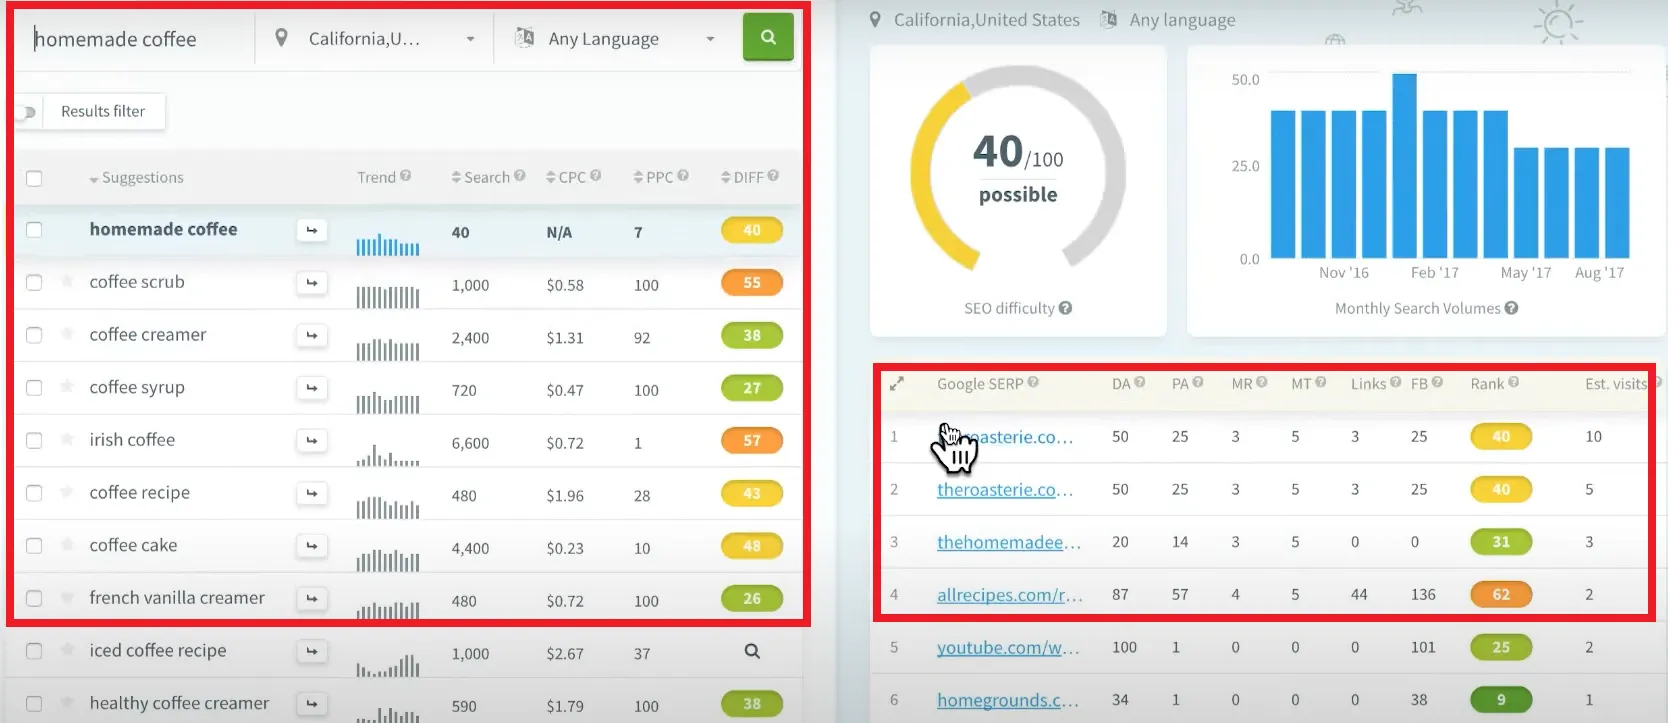The image size is (1668, 723).
Task: Open the allrecipes.com SERP link
Action: [1008, 595]
